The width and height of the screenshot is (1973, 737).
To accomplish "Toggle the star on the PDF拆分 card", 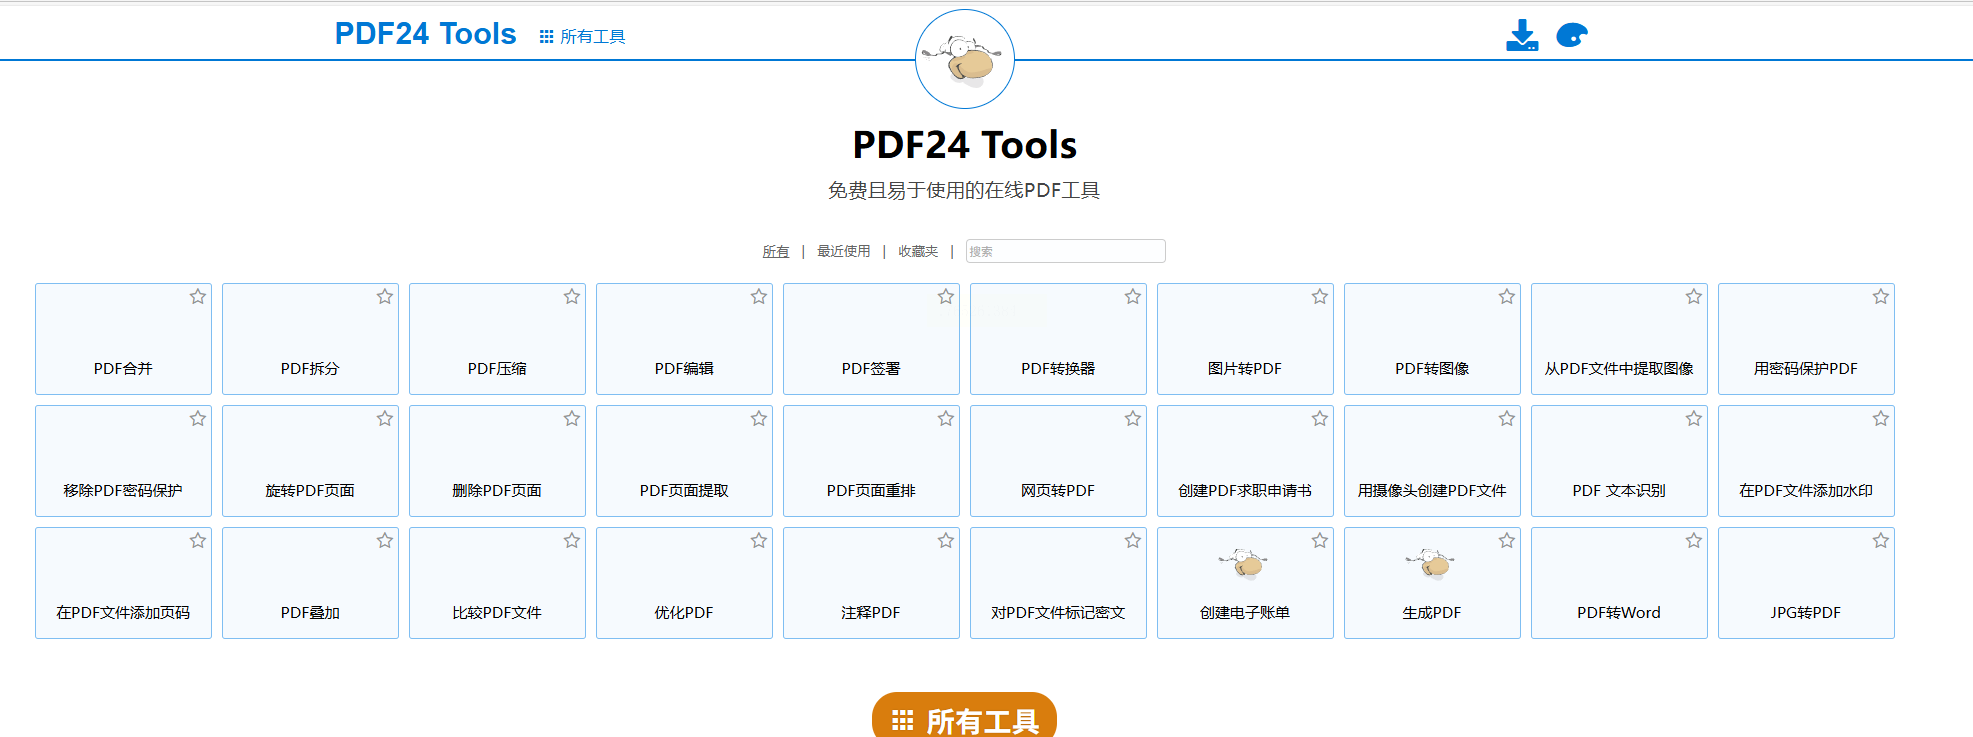I will (385, 297).
